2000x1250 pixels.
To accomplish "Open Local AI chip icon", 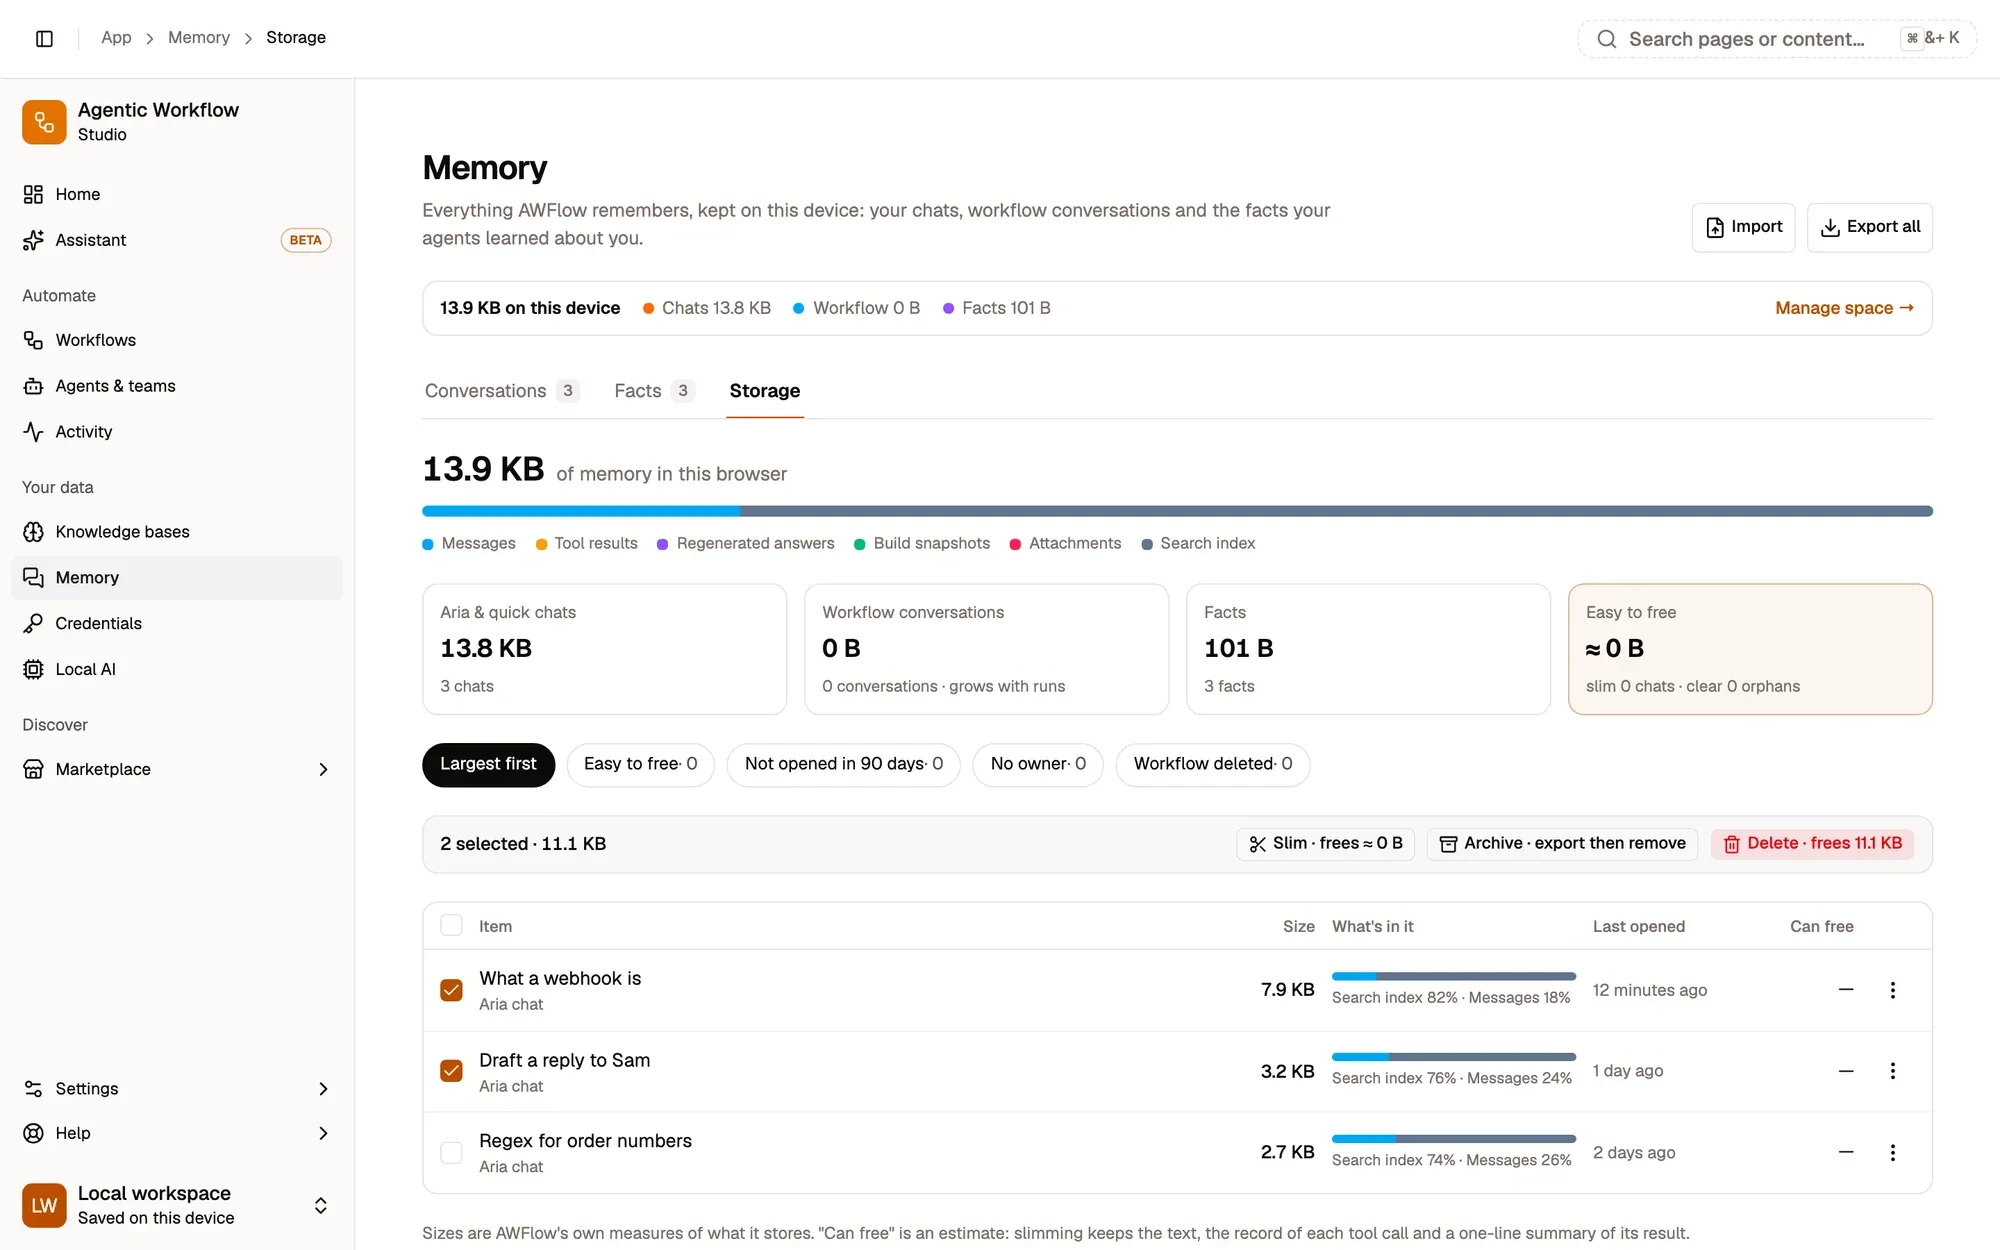I will 33,669.
